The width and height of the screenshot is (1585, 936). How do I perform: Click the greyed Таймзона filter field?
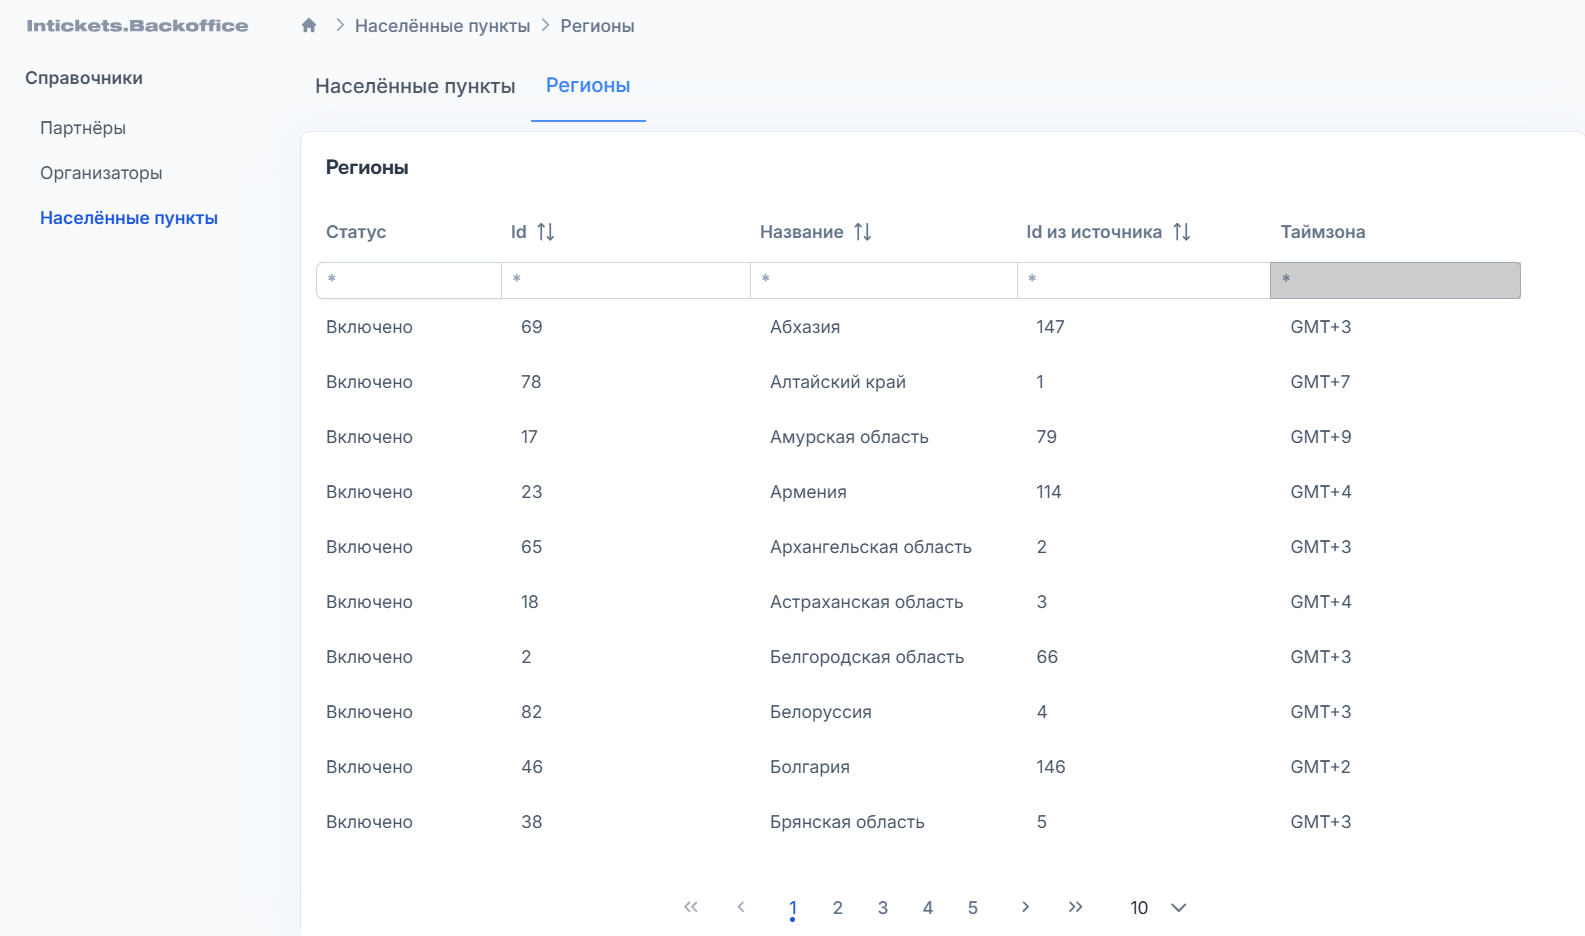[x=1395, y=280]
